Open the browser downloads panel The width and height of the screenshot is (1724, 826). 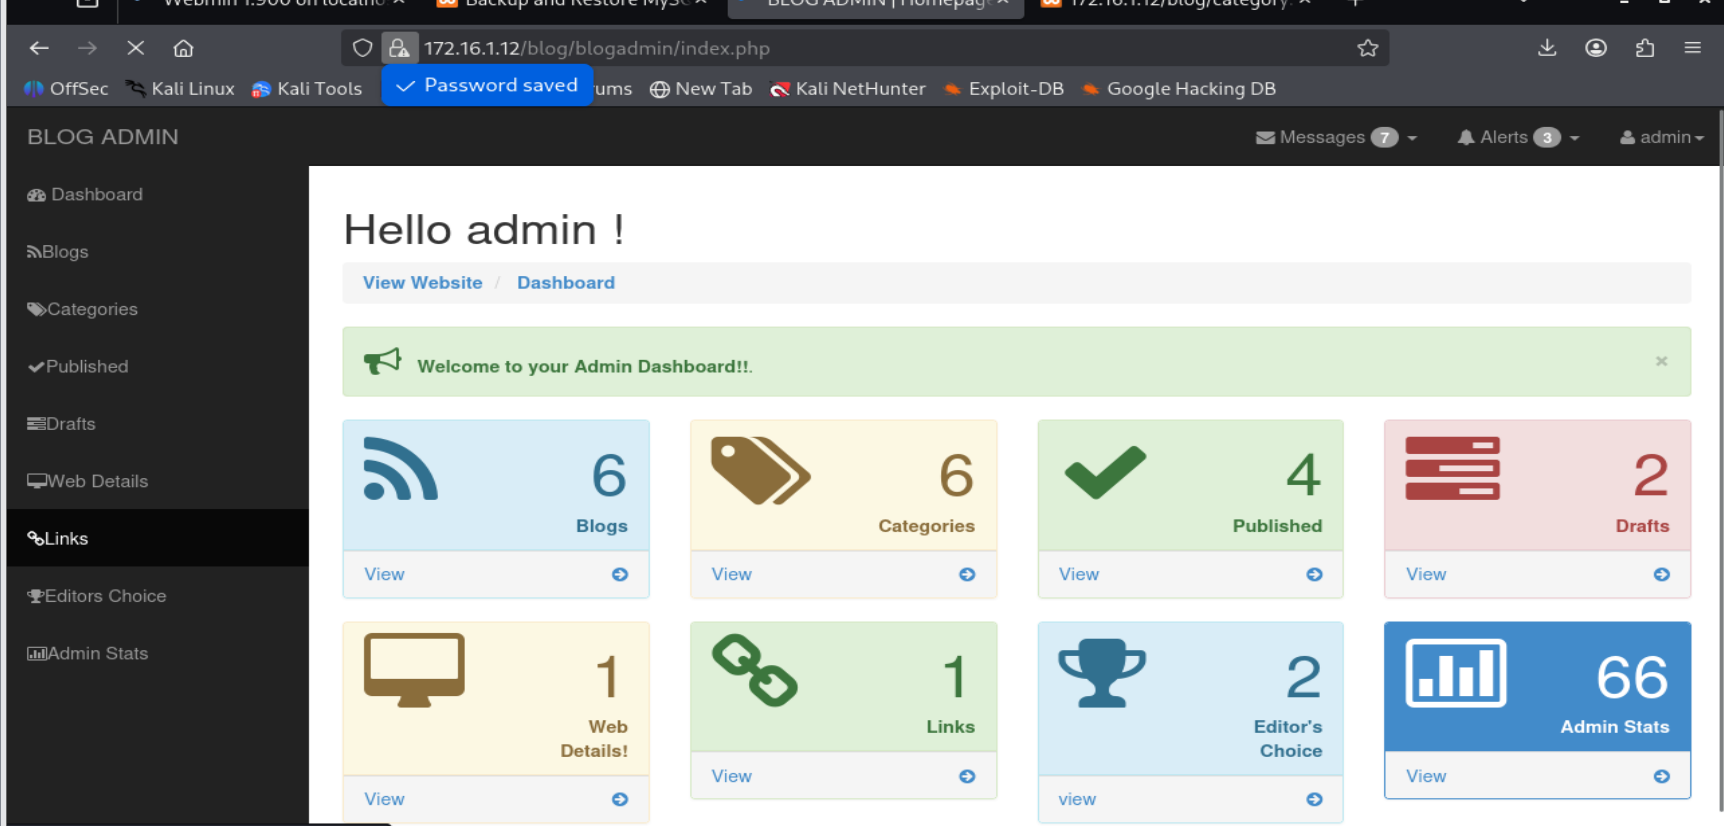coord(1547,48)
